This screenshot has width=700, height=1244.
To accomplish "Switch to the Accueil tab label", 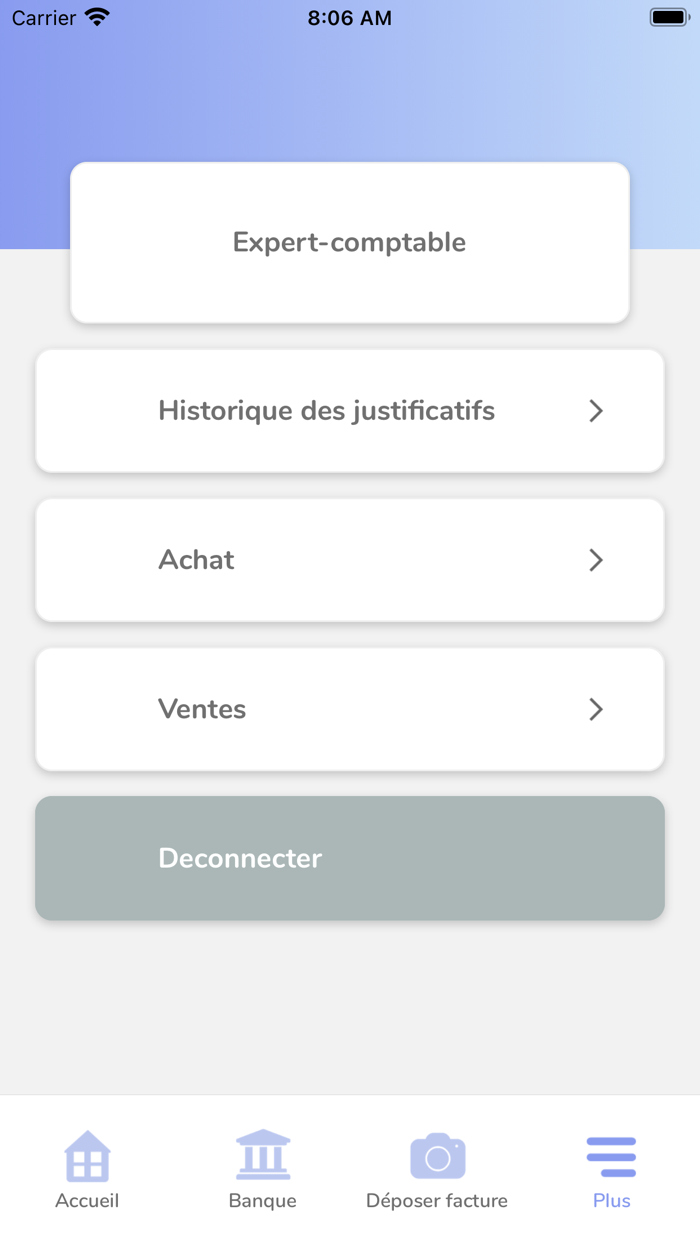I will point(87,1201).
